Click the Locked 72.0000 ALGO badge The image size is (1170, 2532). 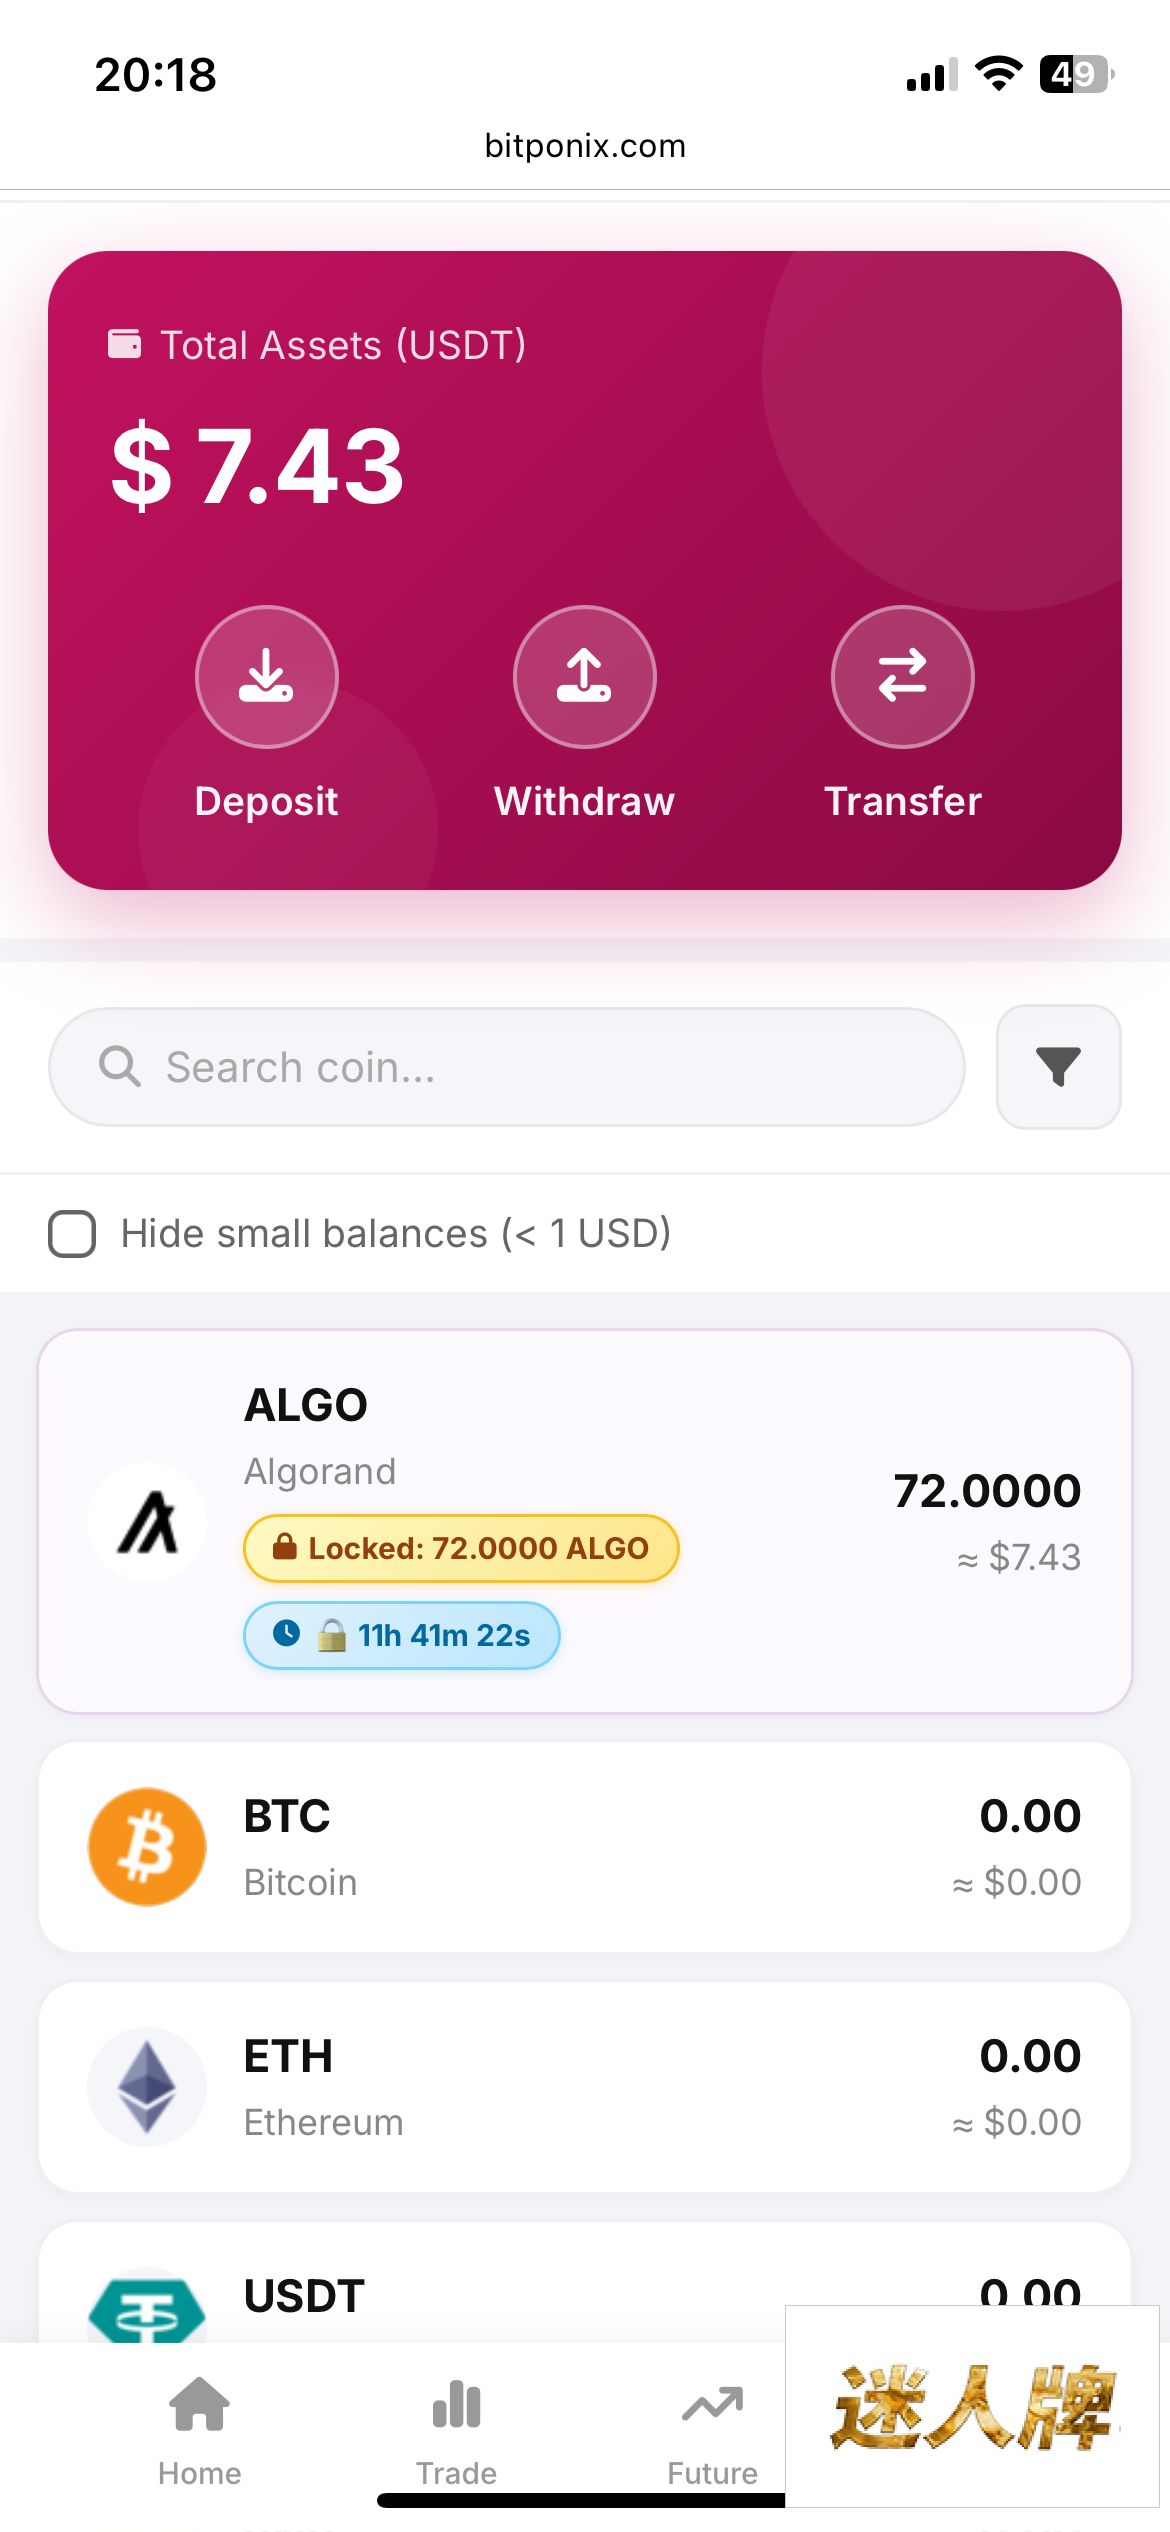[x=461, y=1549]
